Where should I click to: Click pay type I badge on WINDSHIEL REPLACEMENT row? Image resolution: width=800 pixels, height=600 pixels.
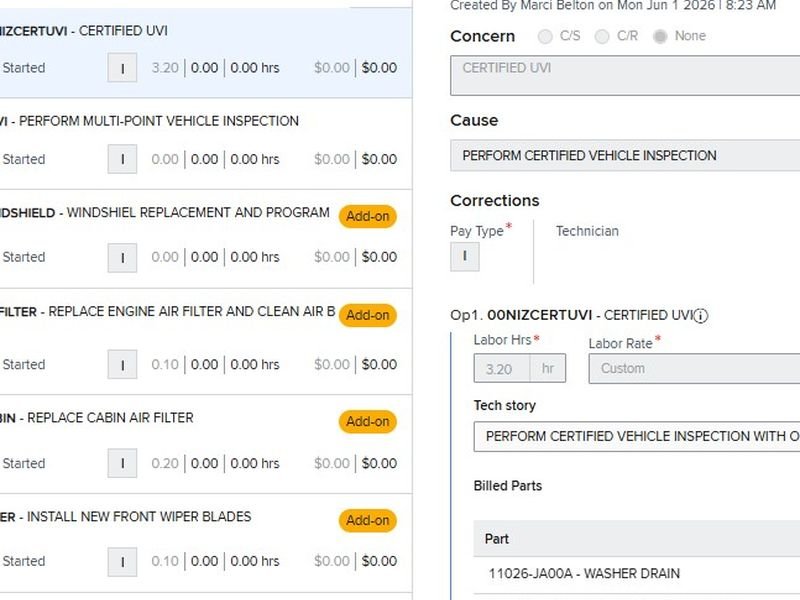[x=122, y=258]
